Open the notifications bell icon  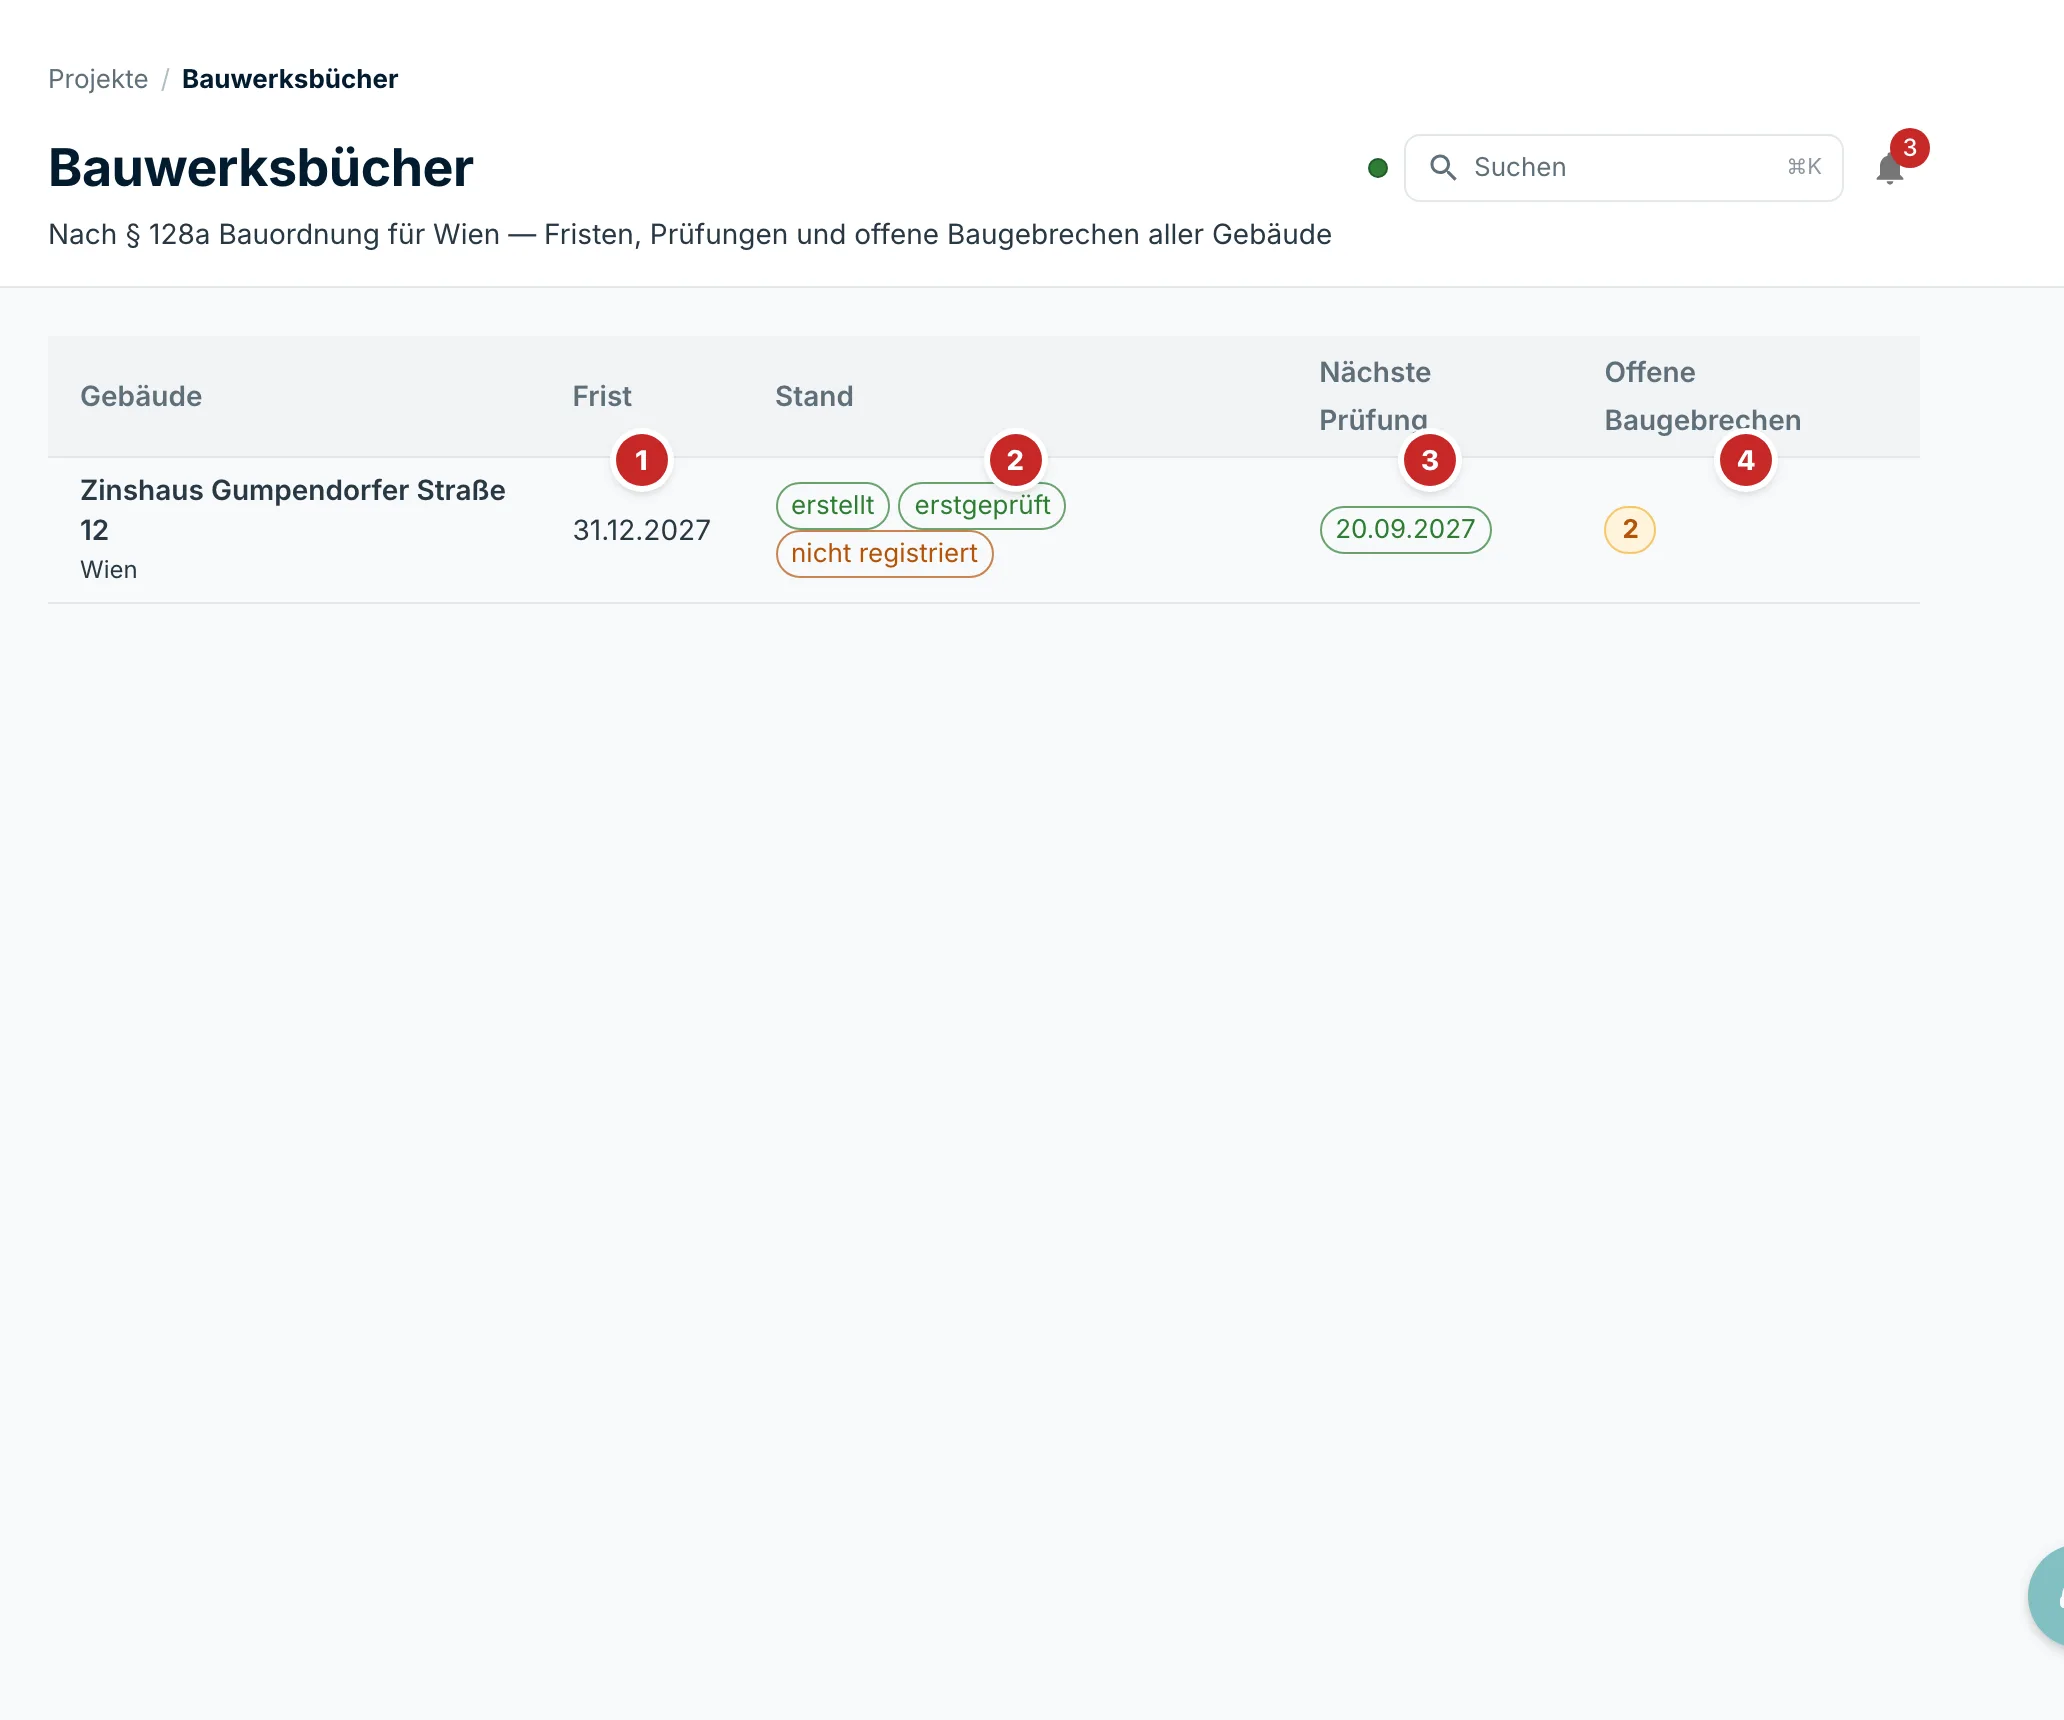1890,168
